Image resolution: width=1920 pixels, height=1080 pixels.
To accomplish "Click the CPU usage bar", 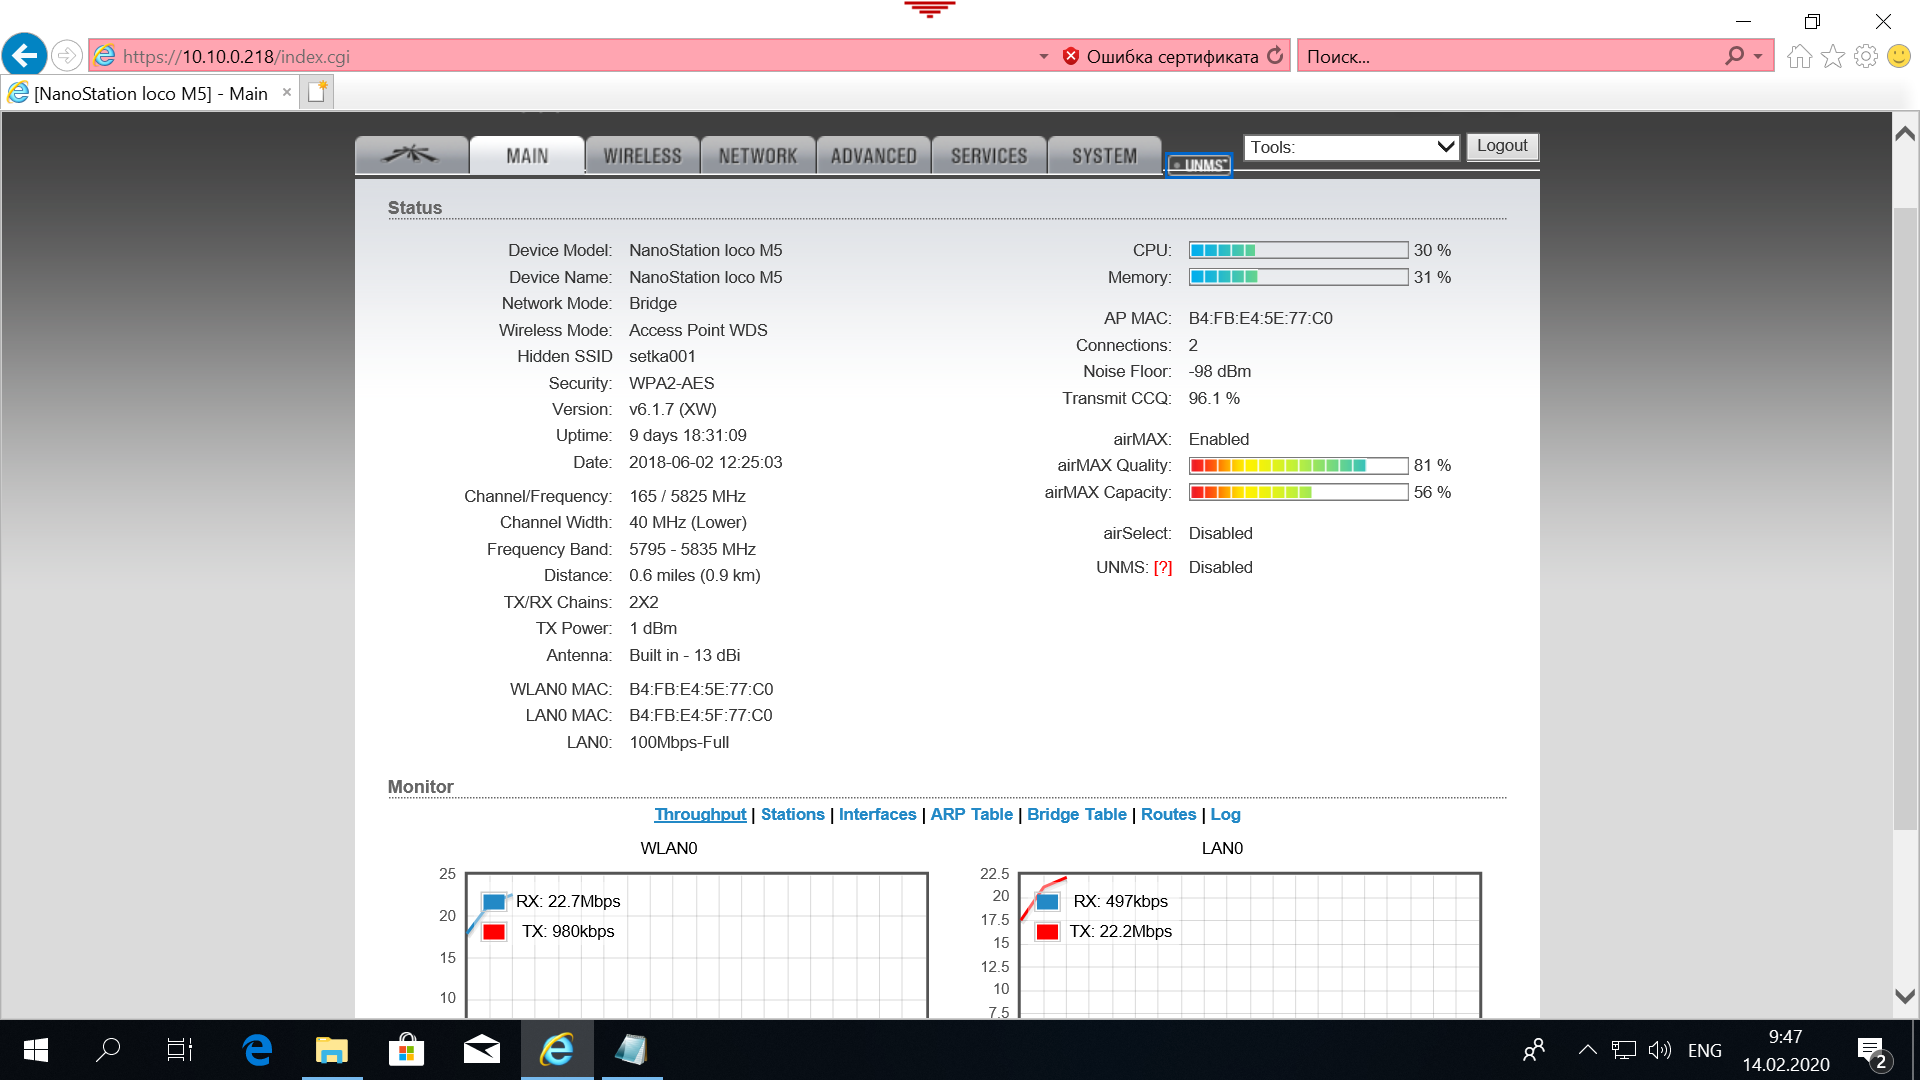I will click(1298, 250).
